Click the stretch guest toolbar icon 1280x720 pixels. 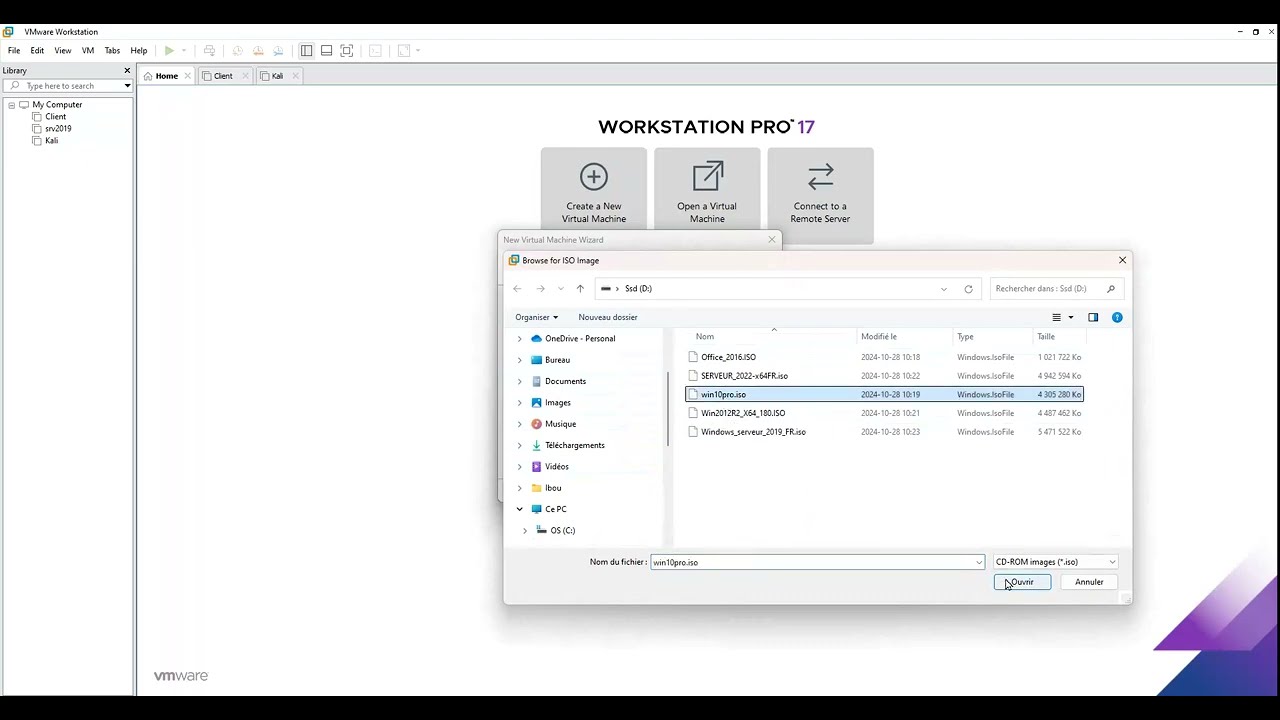click(x=404, y=50)
